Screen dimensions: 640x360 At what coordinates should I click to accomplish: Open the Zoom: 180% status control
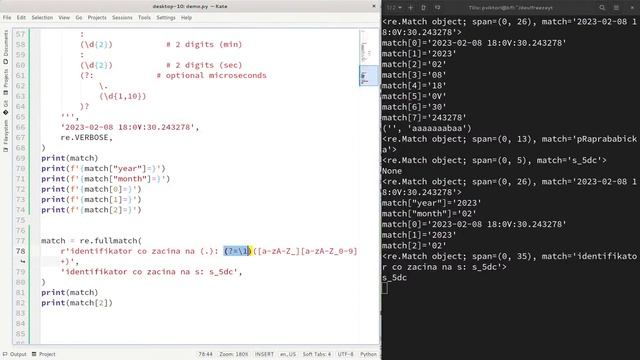233,354
